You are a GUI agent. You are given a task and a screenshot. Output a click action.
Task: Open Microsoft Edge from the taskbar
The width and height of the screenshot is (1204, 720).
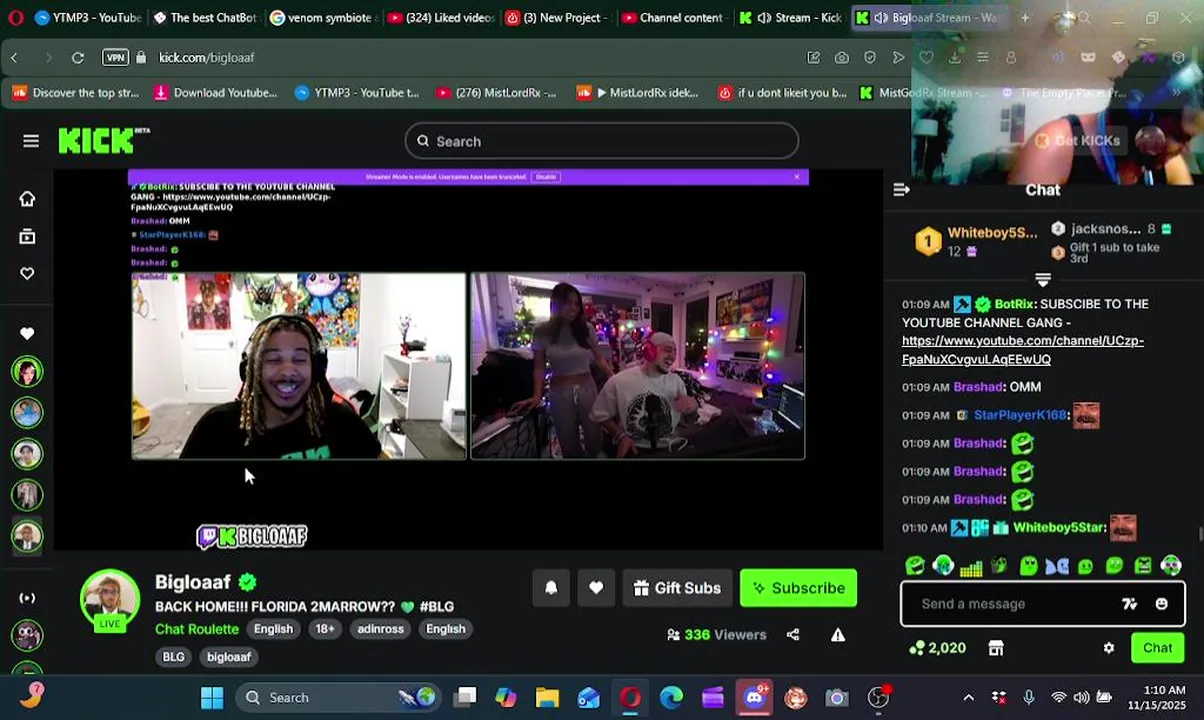click(x=671, y=698)
